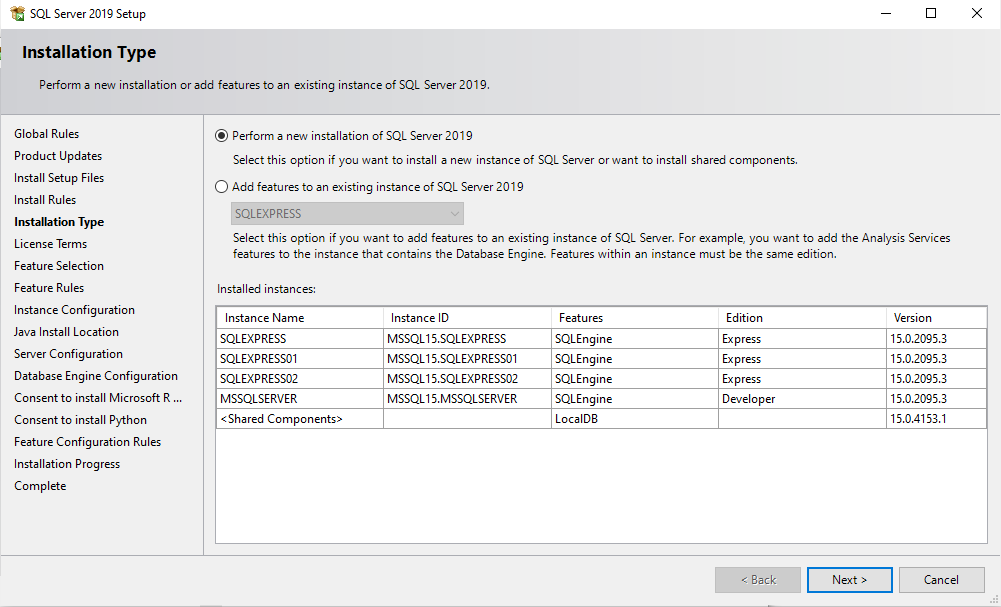This screenshot has width=1001, height=607.
Task: Open License Terms step in sidebar
Action: click(50, 244)
